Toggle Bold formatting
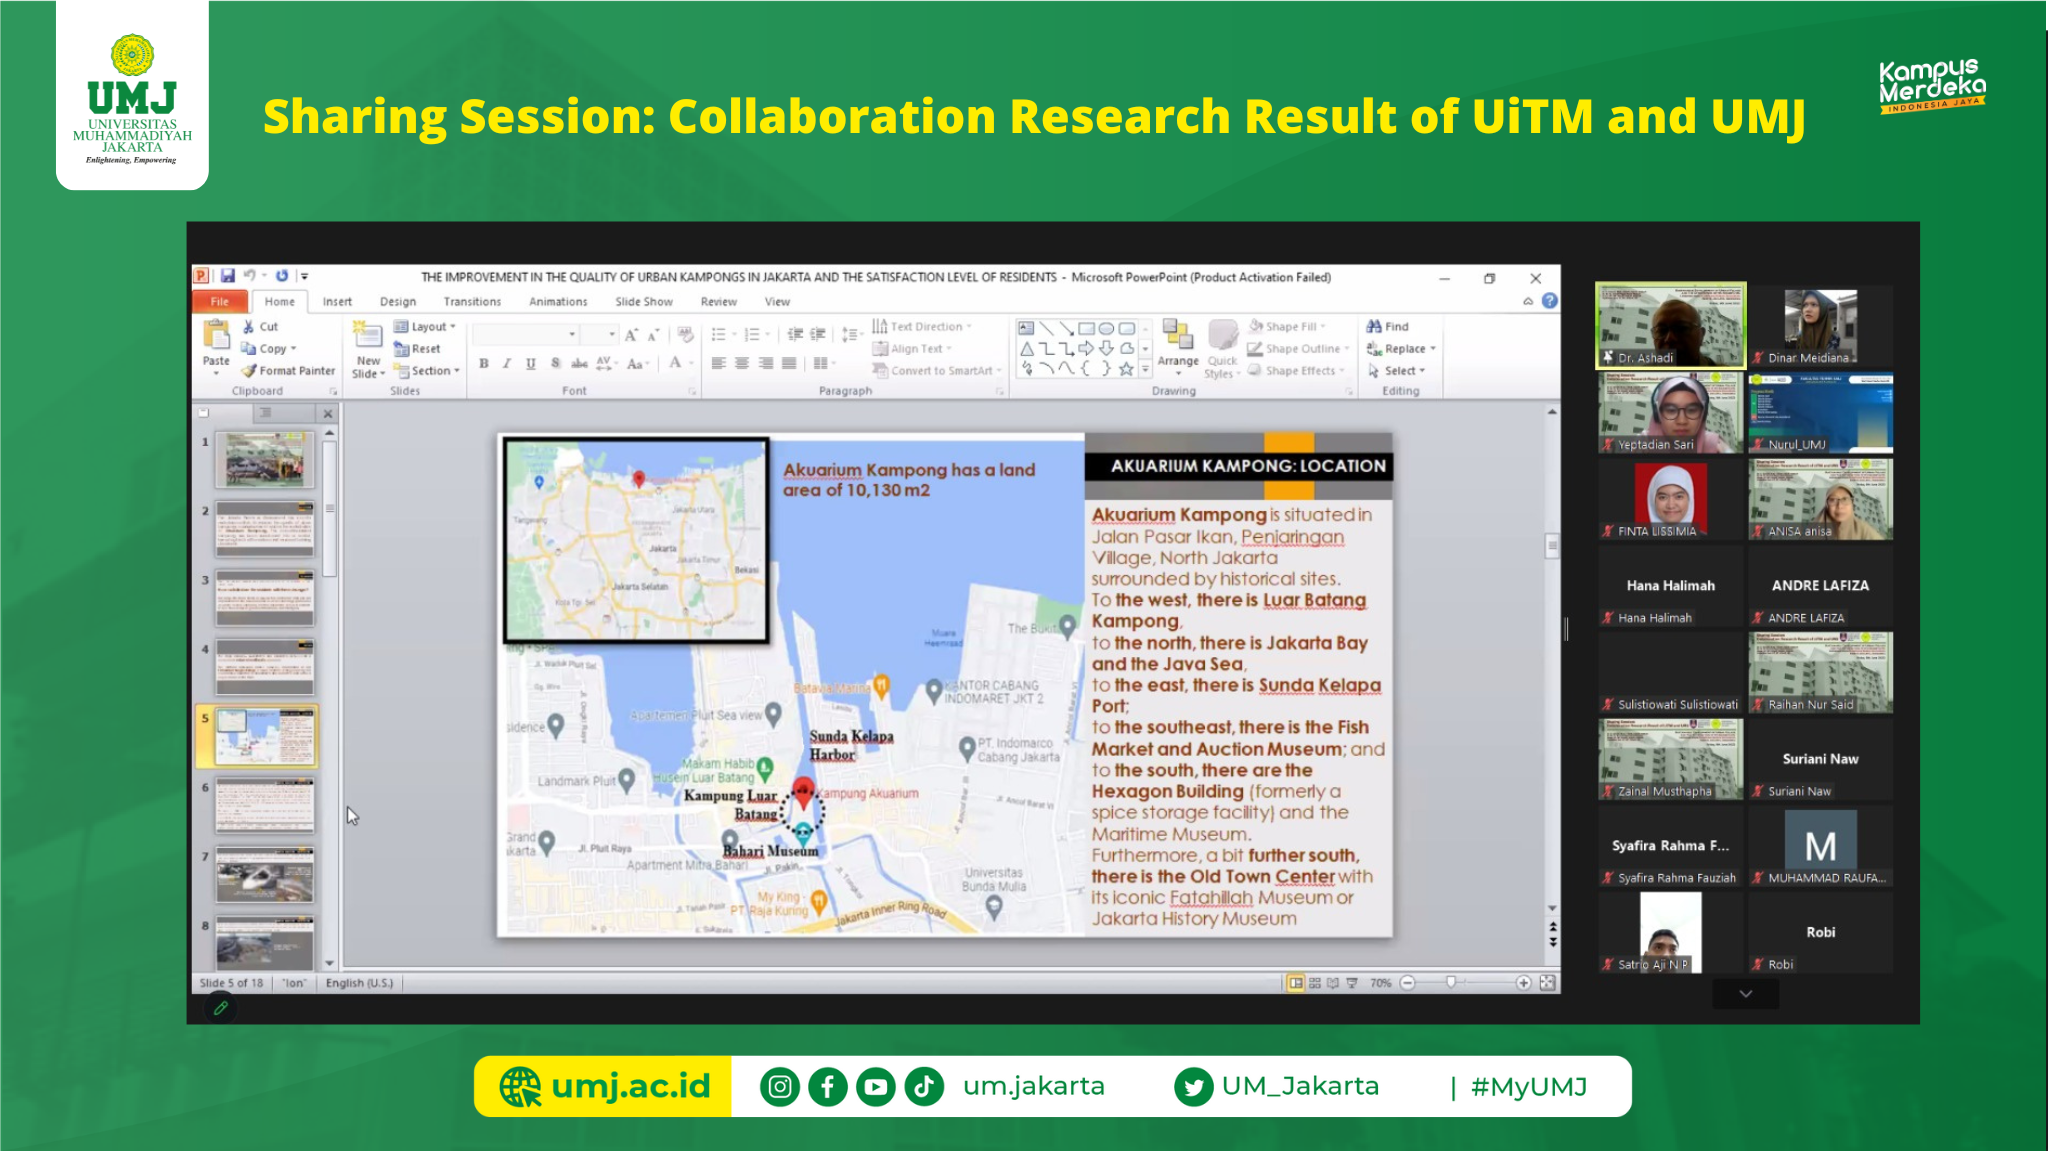This screenshot has height=1151, width=2048. click(x=484, y=363)
